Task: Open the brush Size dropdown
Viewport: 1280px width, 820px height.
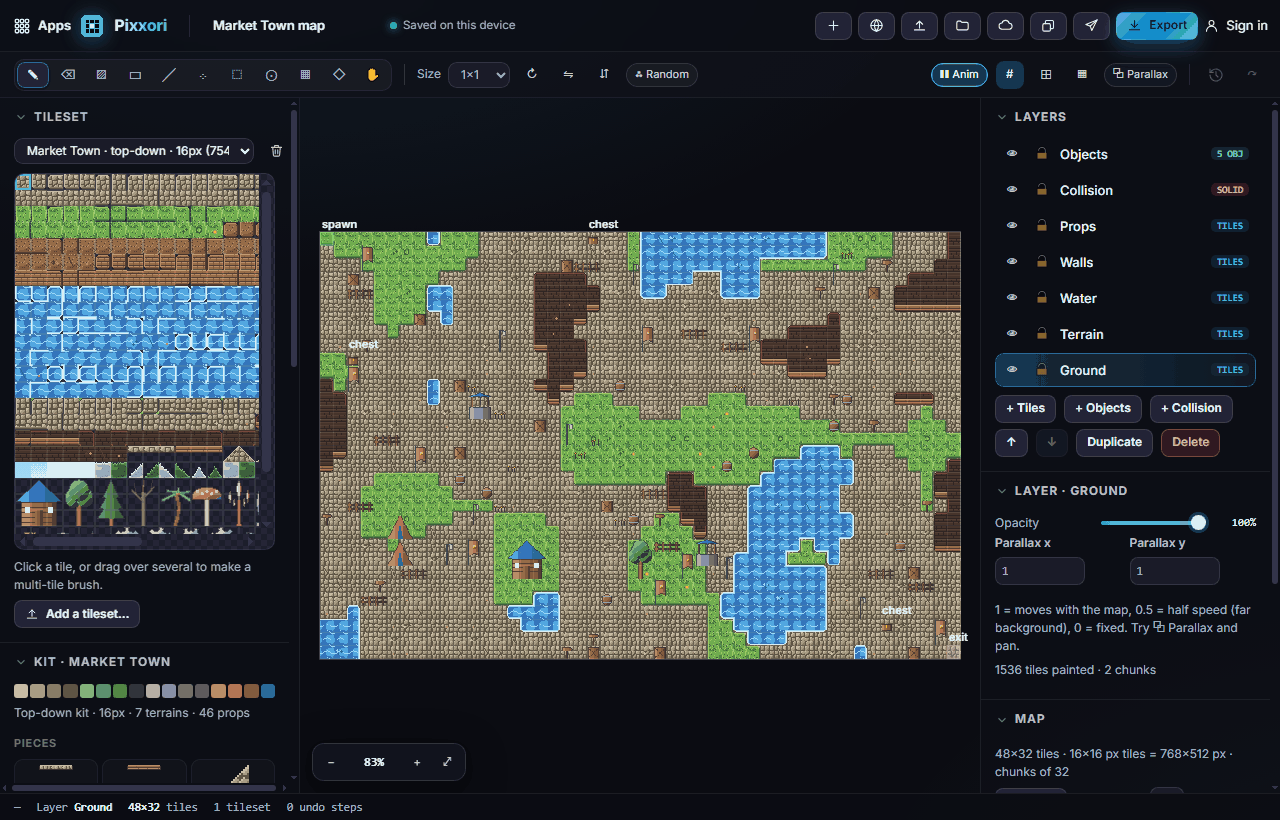Action: pos(479,74)
